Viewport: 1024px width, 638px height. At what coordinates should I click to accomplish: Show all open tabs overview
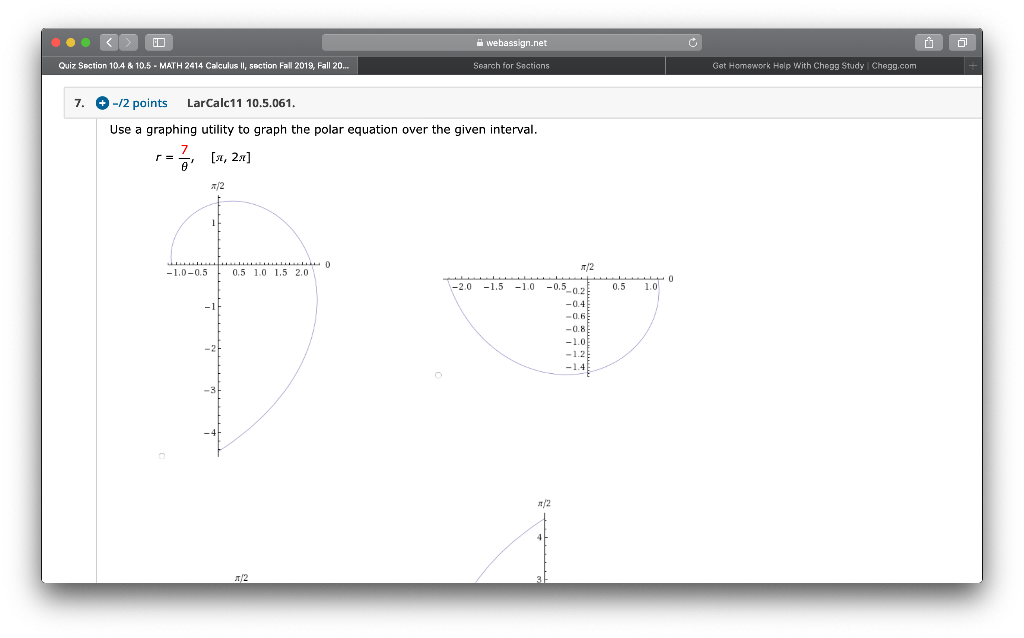[x=962, y=41]
